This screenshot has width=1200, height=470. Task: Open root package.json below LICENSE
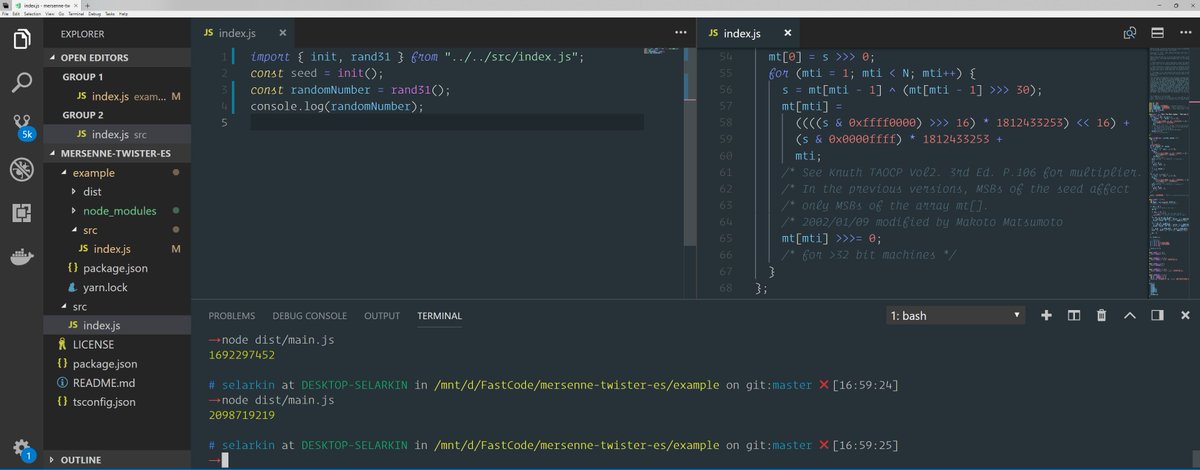click(117, 364)
